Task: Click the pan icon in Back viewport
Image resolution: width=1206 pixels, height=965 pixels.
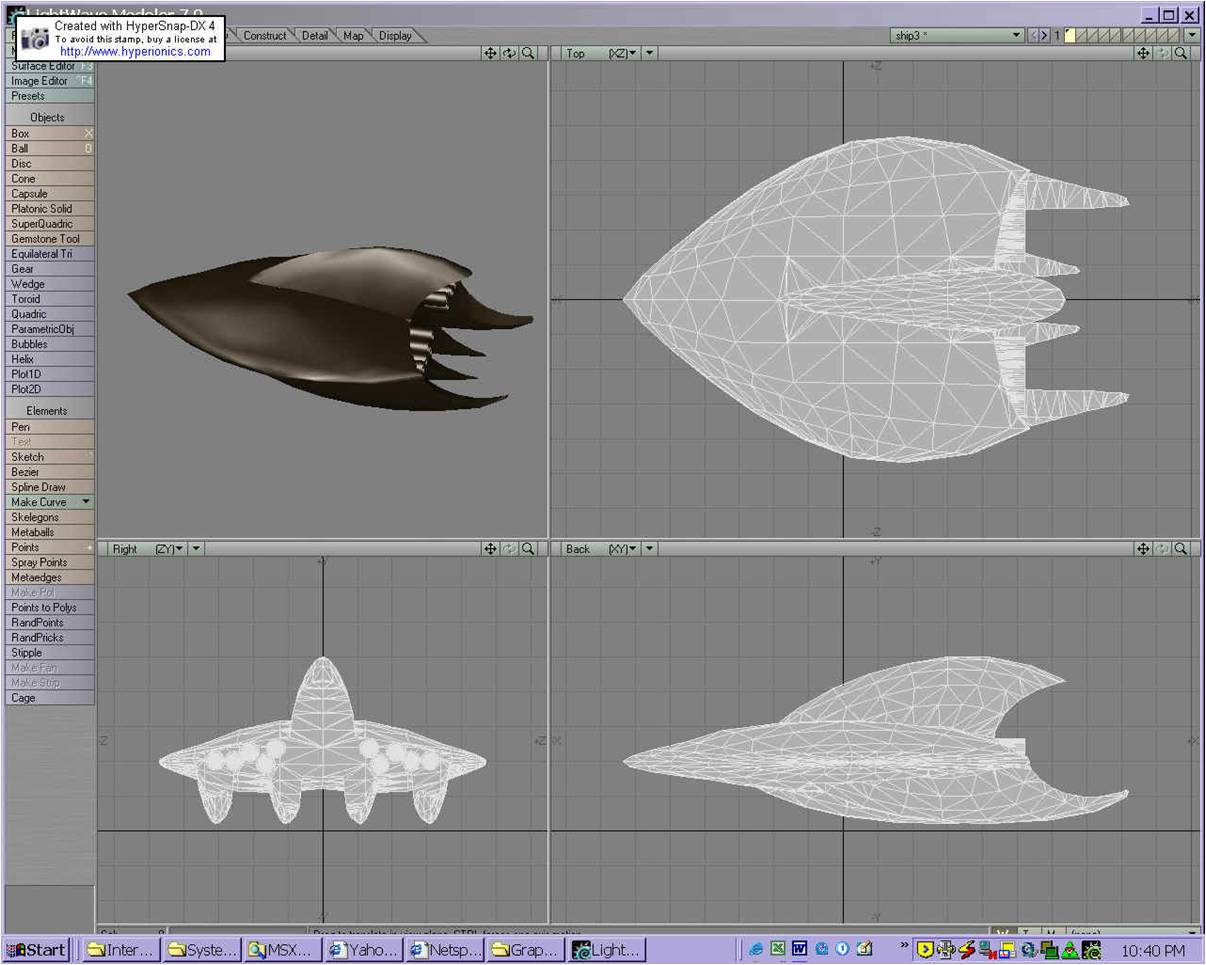Action: pyautogui.click(x=1143, y=549)
